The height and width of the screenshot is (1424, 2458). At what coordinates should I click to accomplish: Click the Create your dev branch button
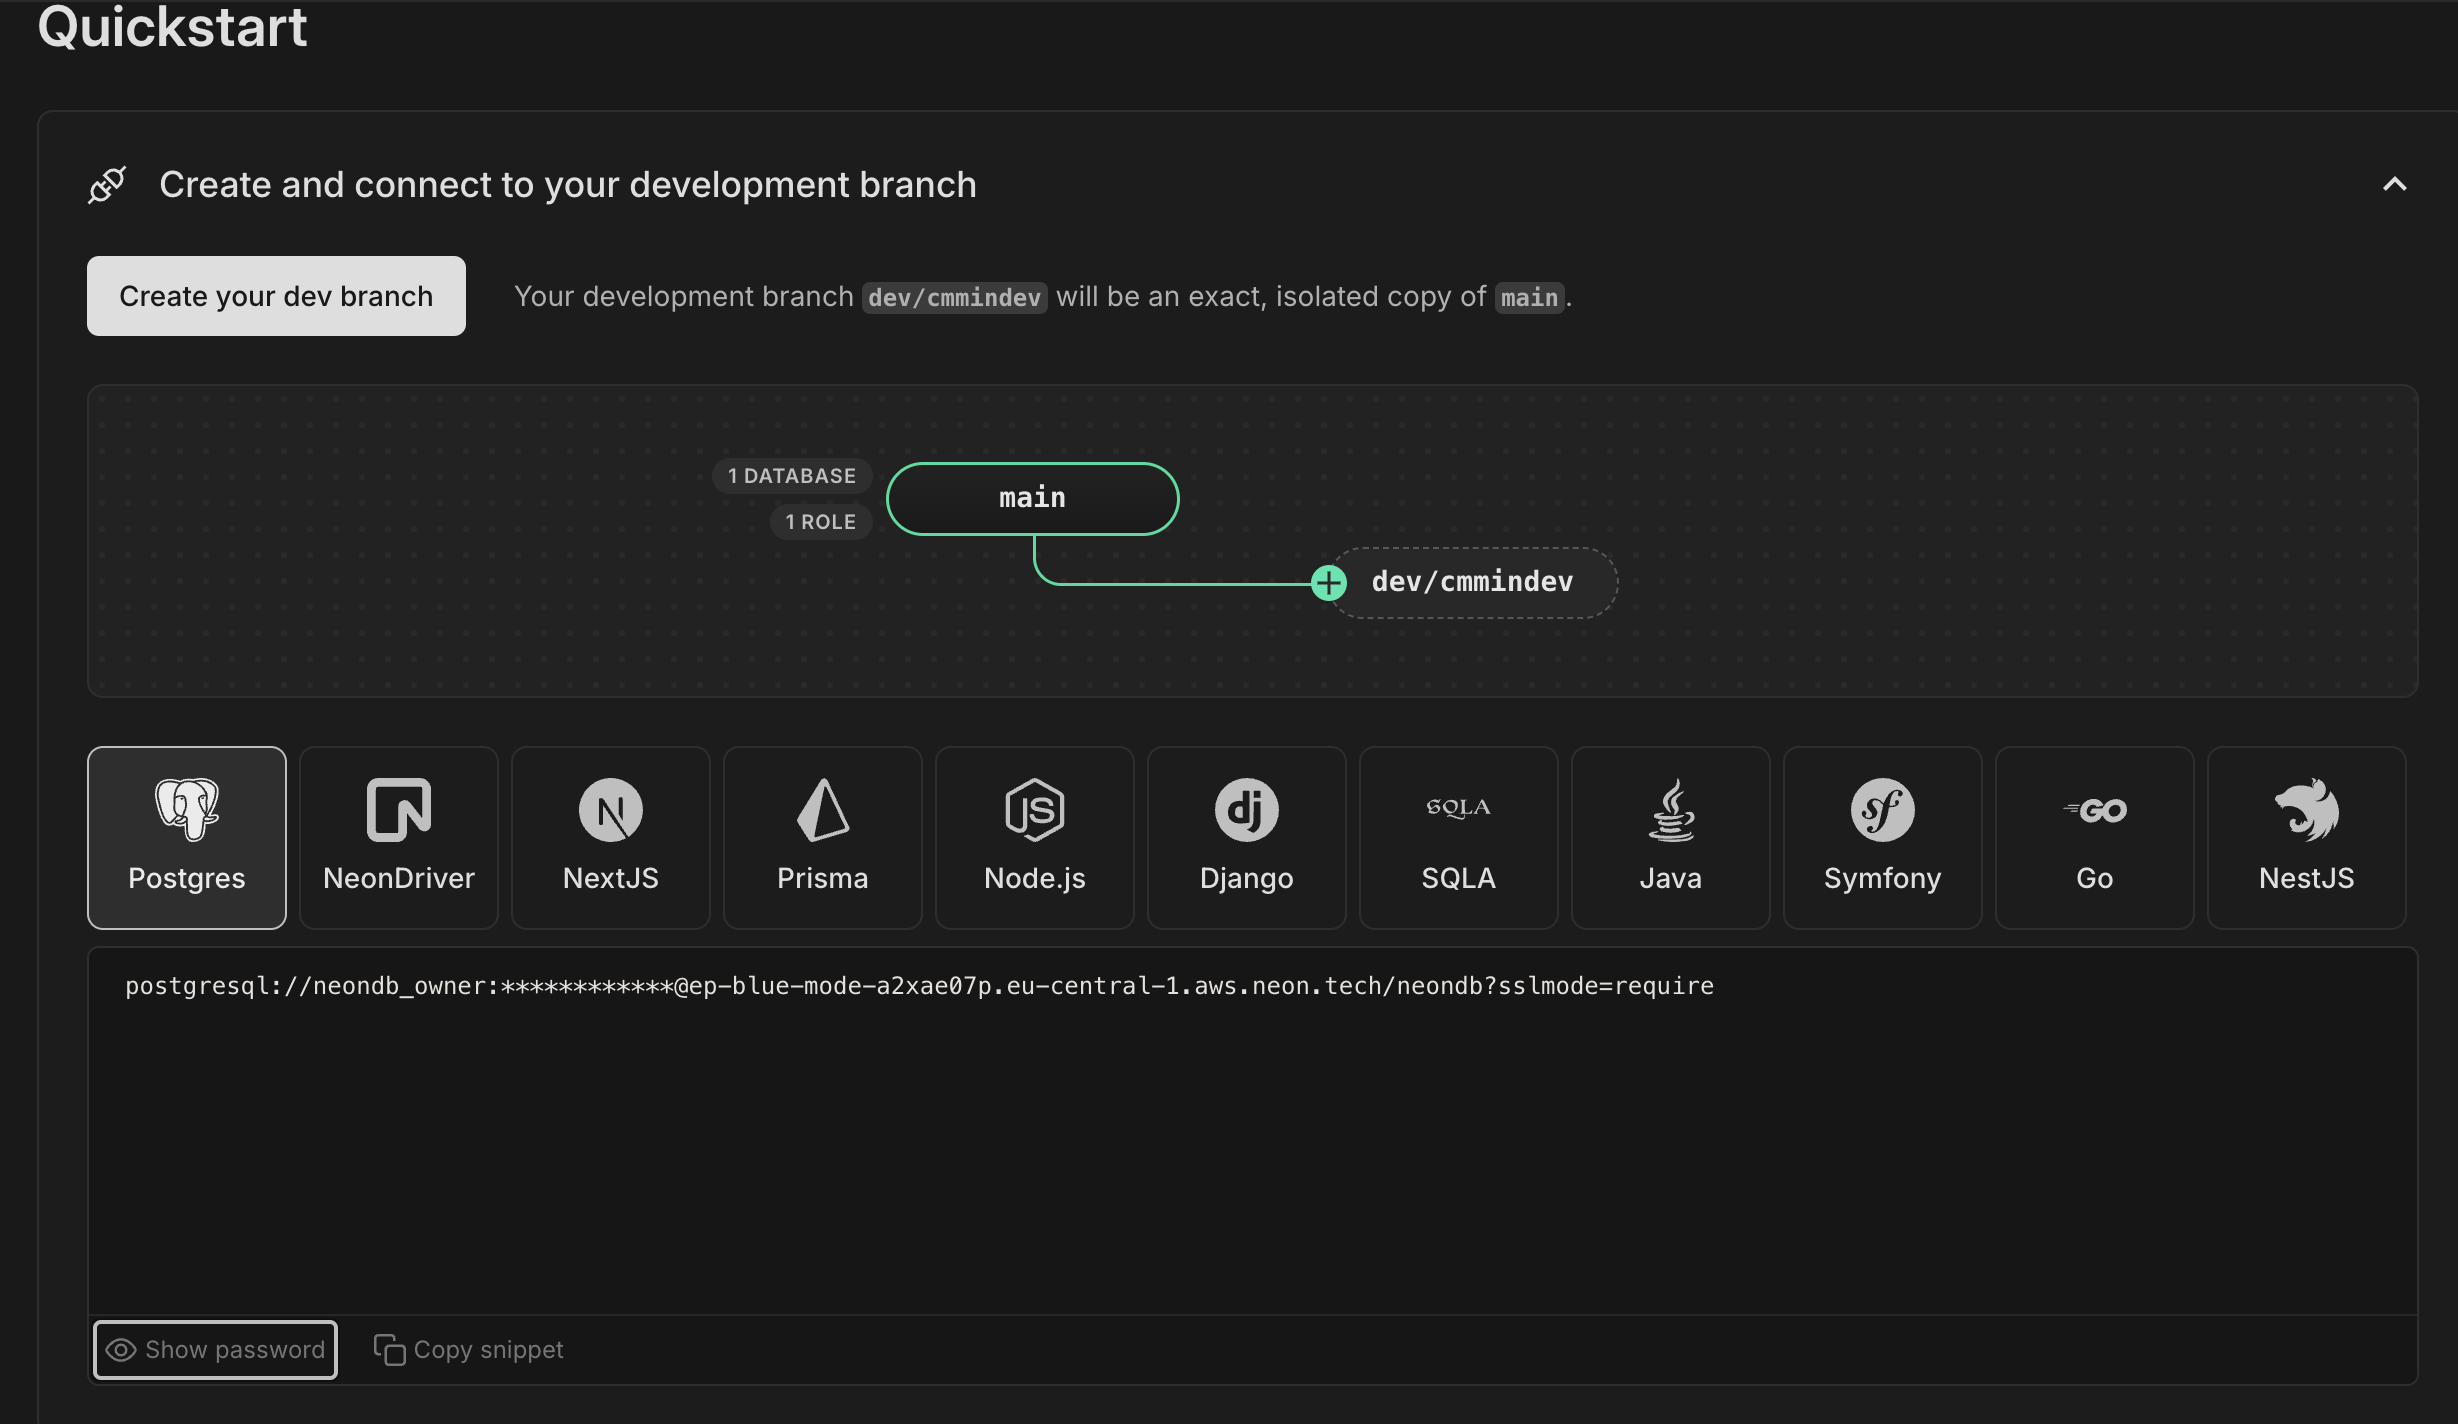[276, 295]
